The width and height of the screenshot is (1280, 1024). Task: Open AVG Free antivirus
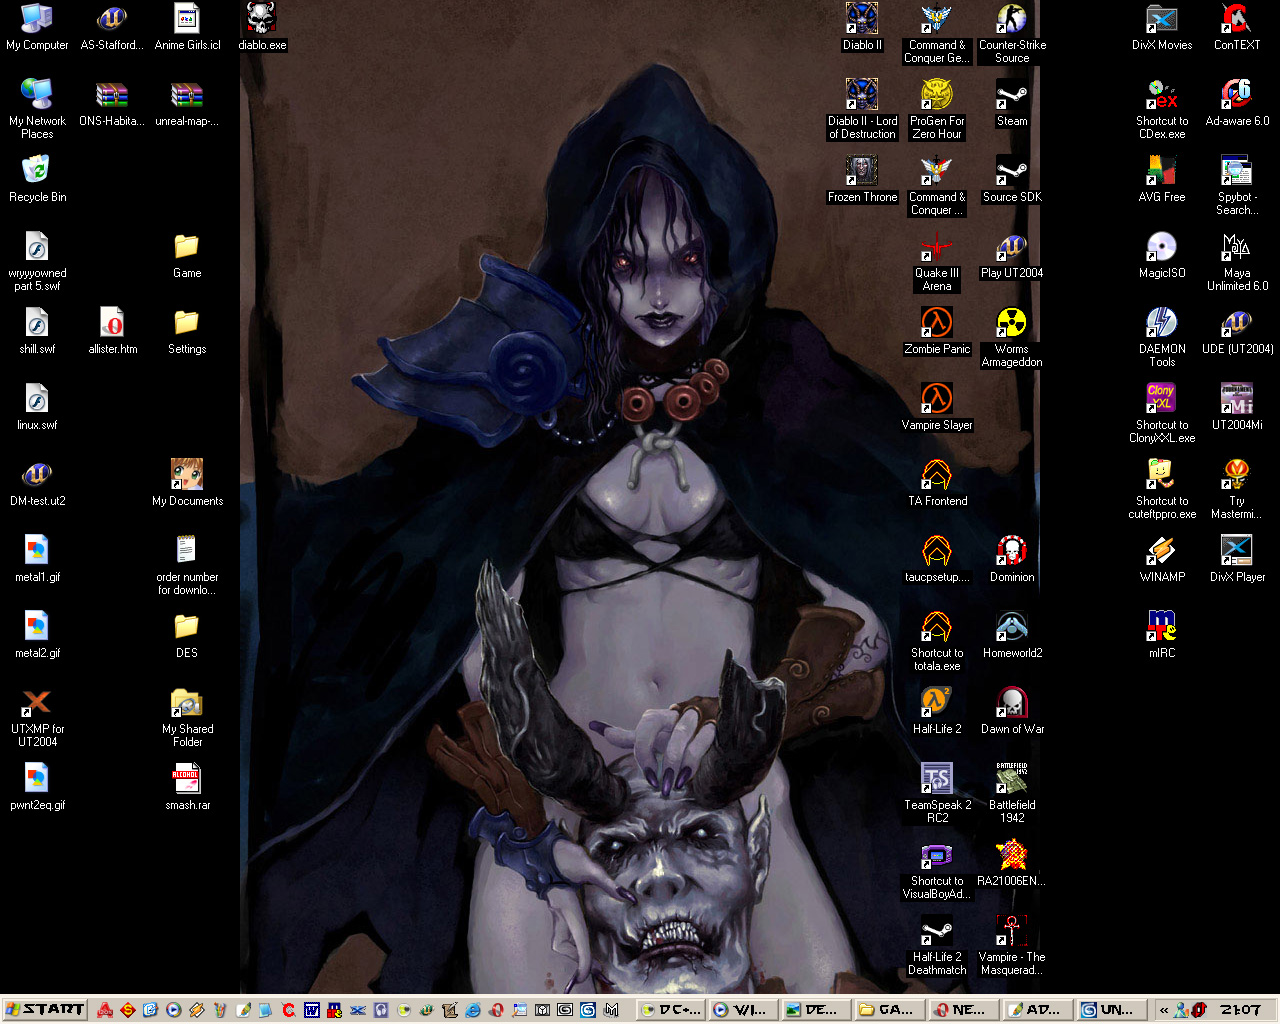[1162, 179]
